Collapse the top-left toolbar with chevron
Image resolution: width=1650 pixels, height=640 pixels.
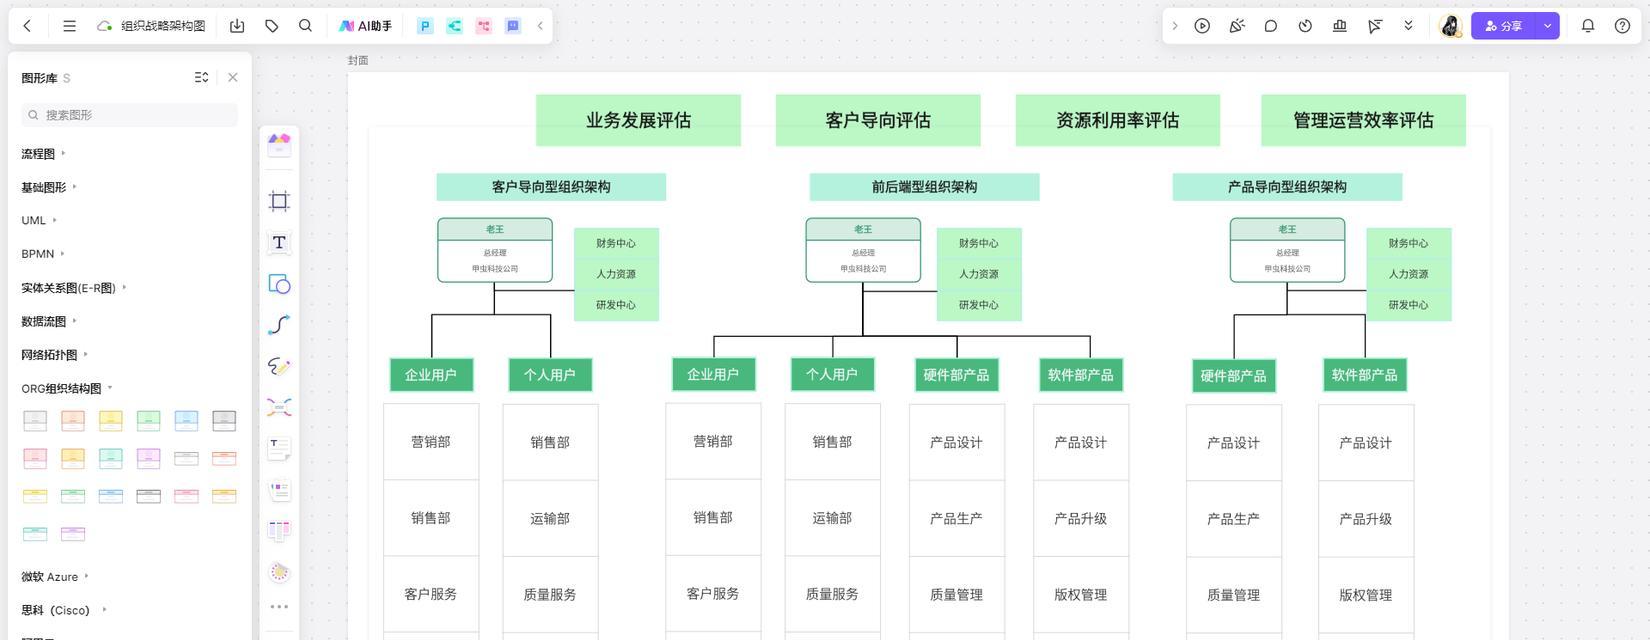tap(540, 26)
